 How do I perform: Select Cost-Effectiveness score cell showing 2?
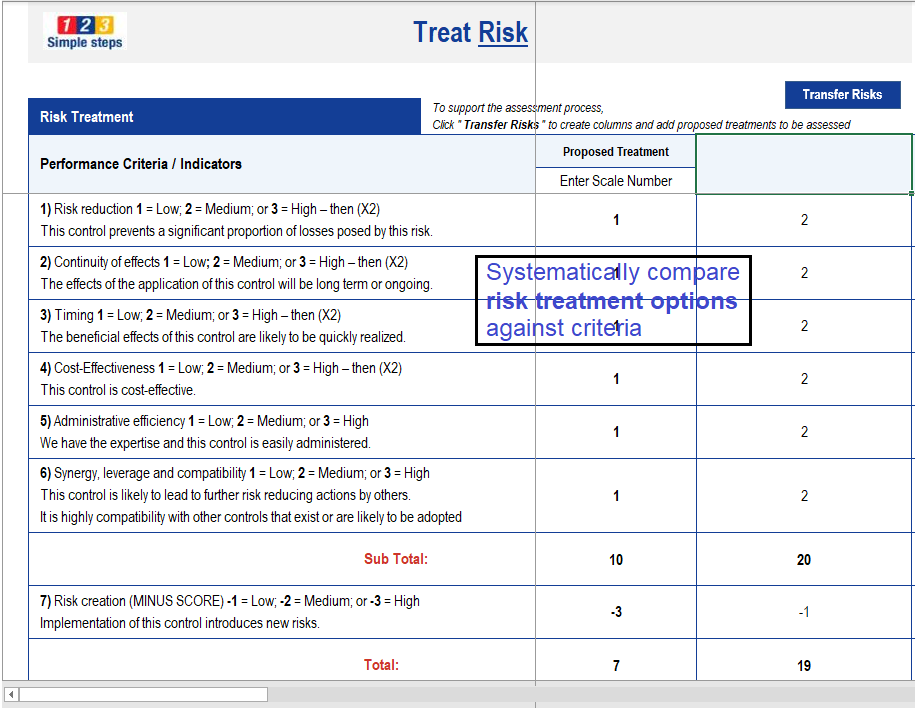[x=804, y=379]
